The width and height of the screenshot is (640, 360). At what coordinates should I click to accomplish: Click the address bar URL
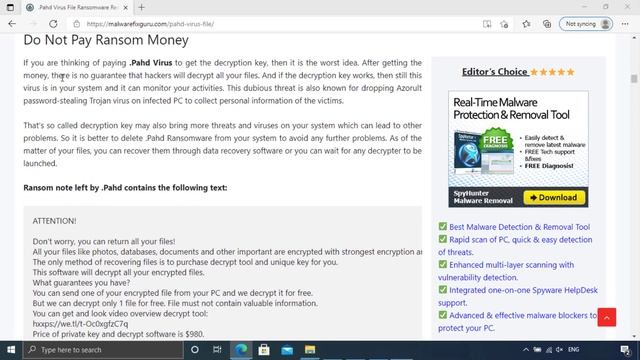click(x=150, y=24)
